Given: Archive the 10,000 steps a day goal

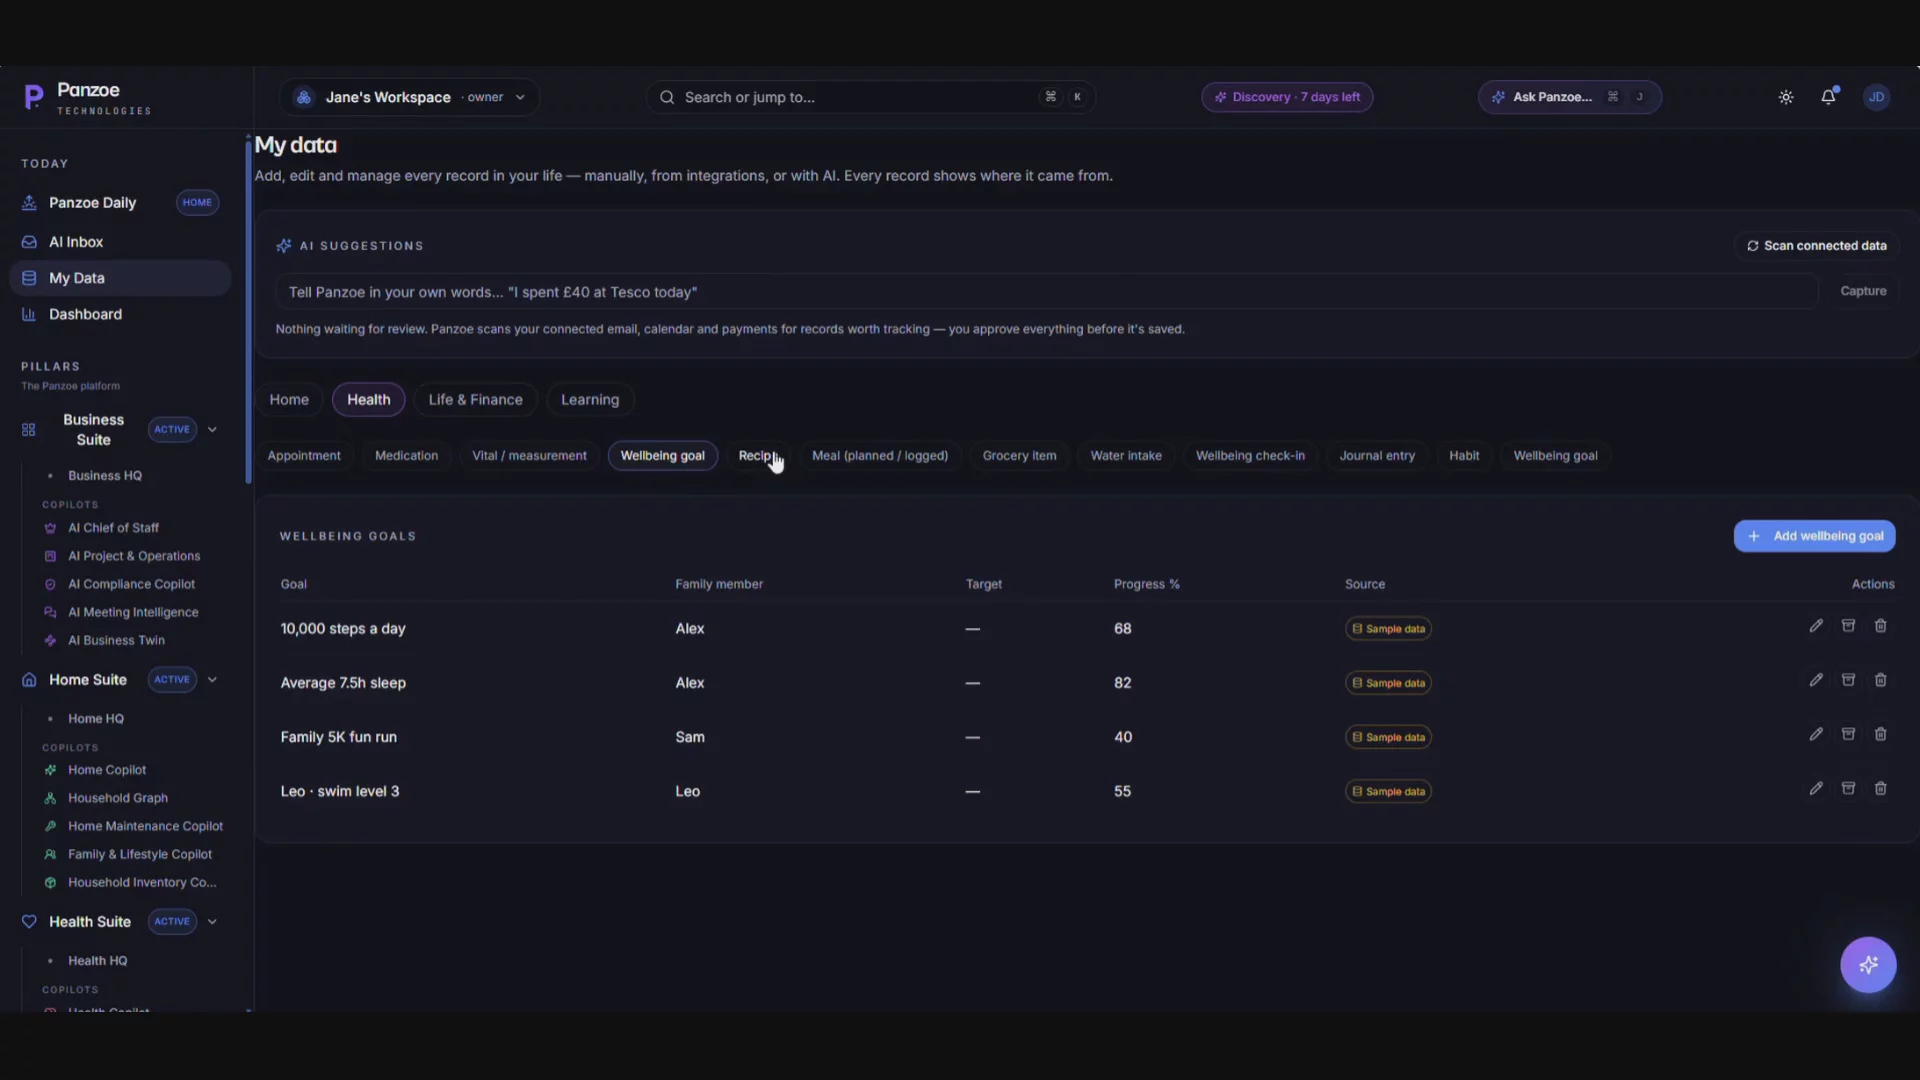Looking at the screenshot, I should click(x=1848, y=626).
